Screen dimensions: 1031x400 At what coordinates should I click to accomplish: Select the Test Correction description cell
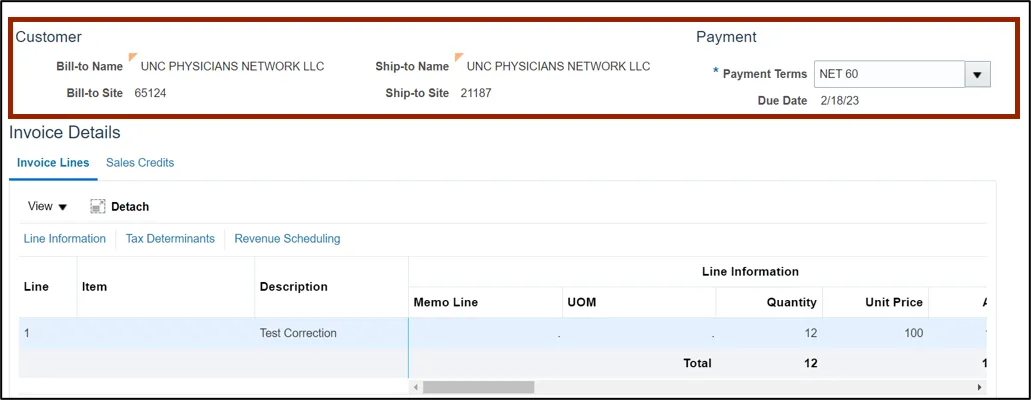click(298, 333)
